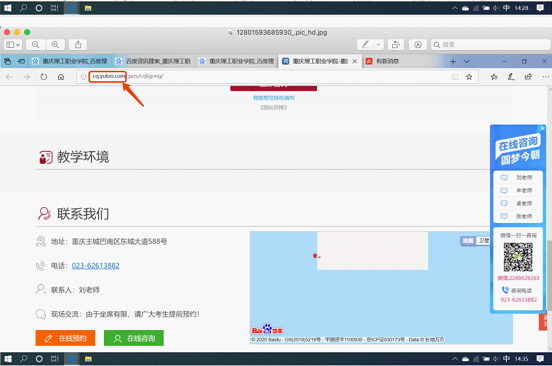Focus the Preview search field

click(490, 45)
